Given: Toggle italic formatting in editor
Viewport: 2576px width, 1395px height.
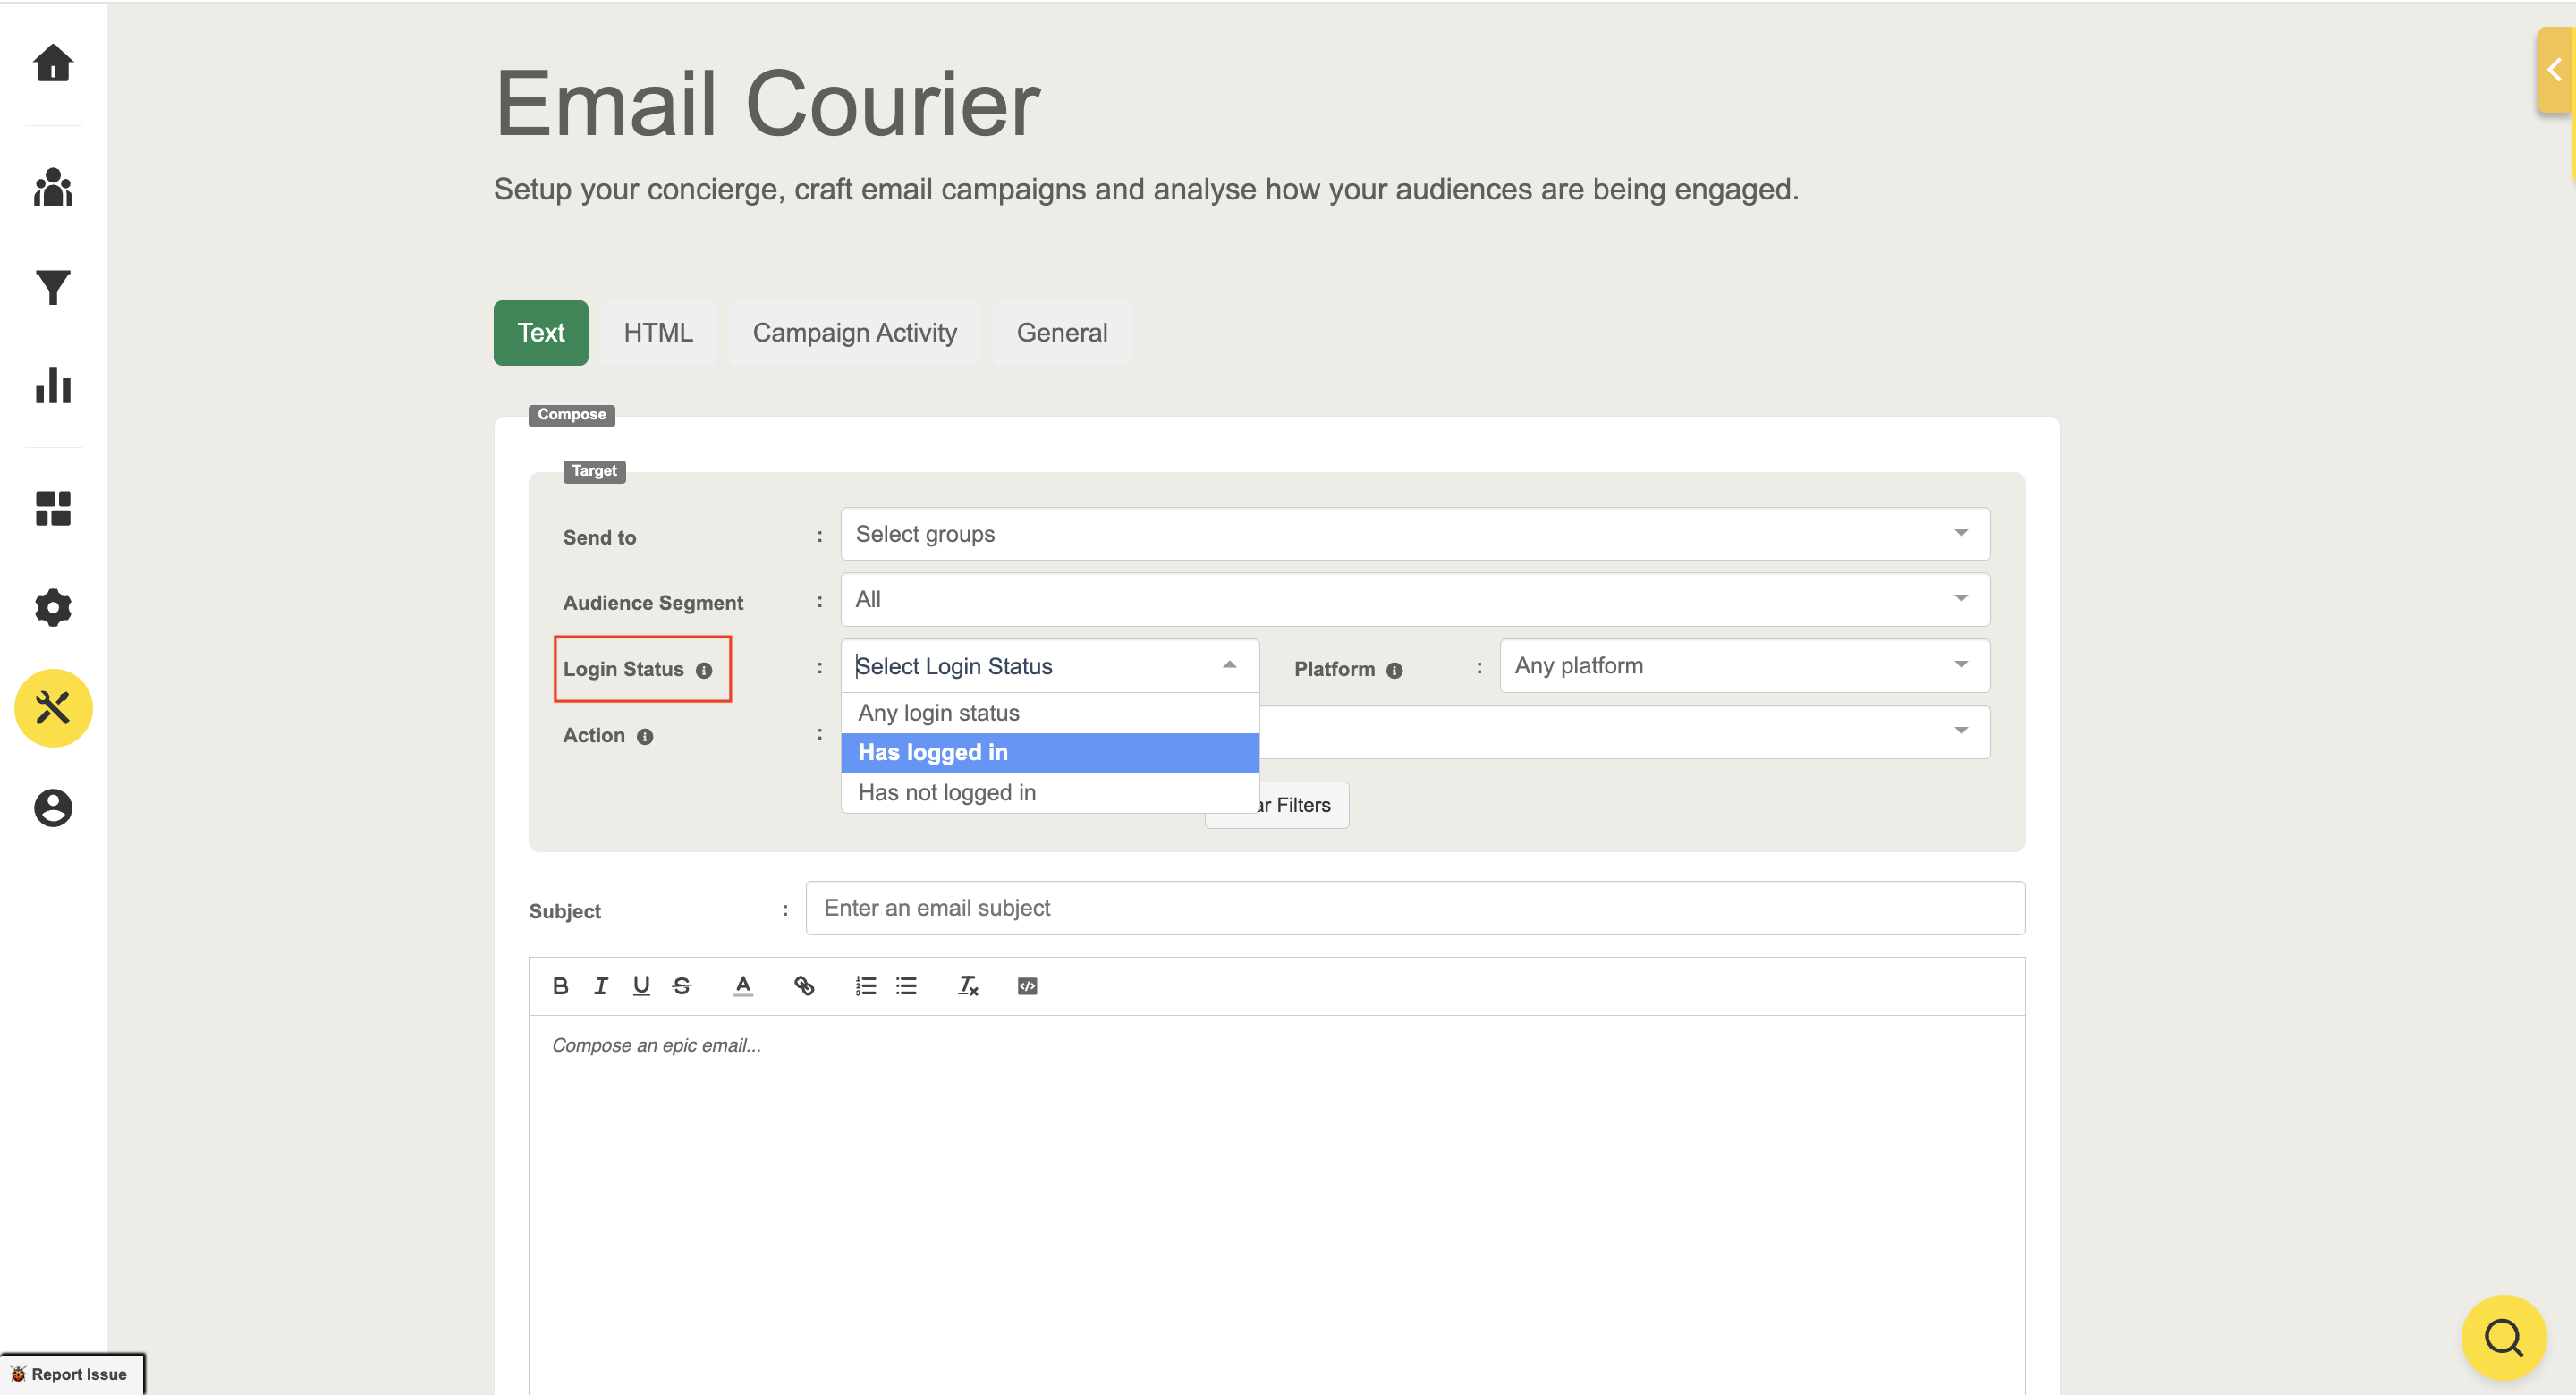Looking at the screenshot, I should pos(600,986).
